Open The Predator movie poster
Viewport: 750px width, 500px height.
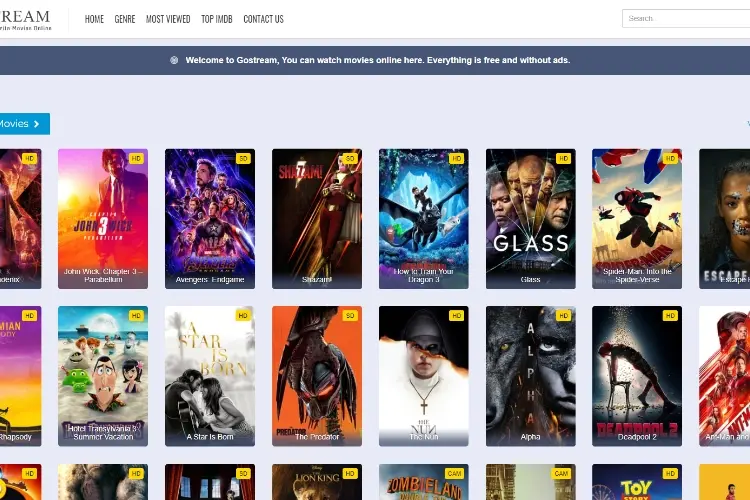[x=317, y=376]
